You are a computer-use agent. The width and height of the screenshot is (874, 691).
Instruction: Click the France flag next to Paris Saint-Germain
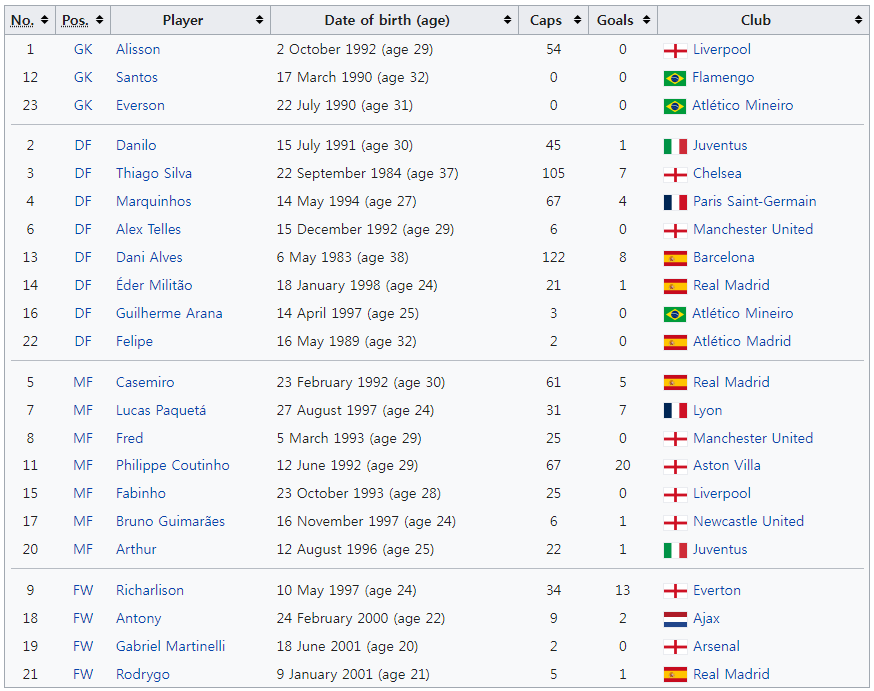pos(675,202)
